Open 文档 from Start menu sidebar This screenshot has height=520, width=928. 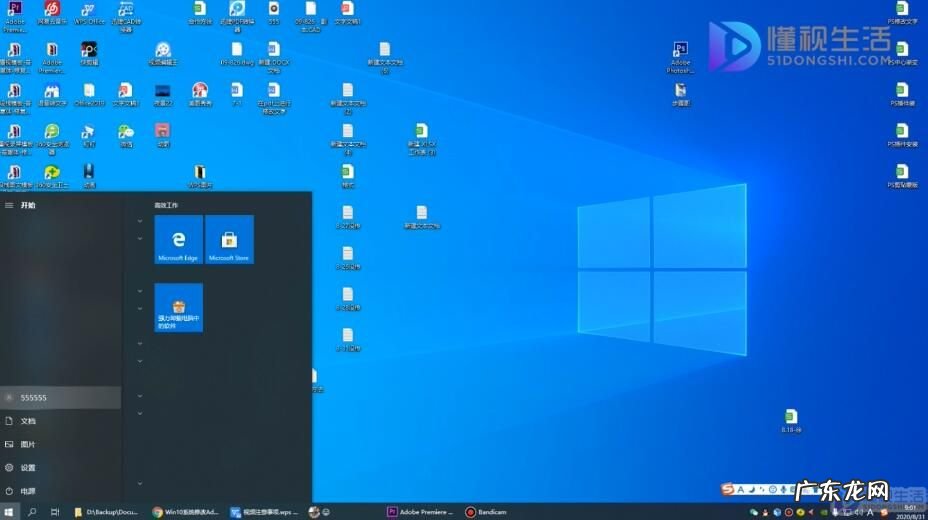60,421
